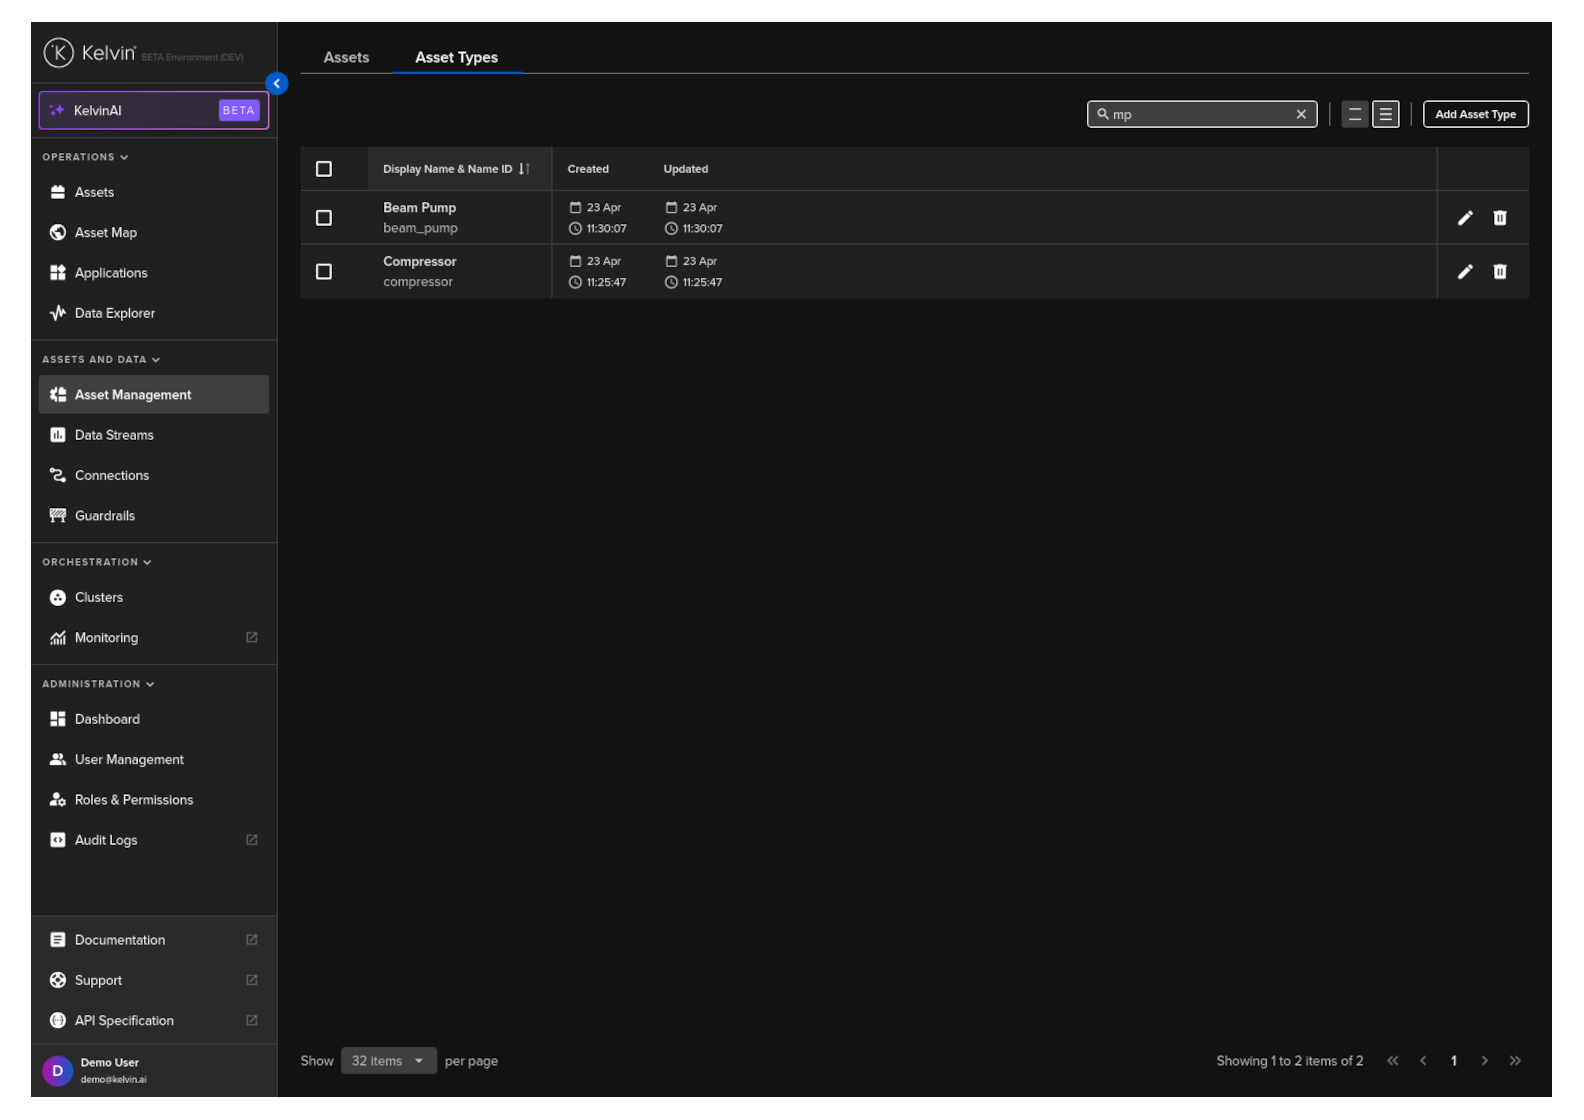Clear the search field with the X icon
The height and width of the screenshot is (1120, 1584).
(1300, 115)
